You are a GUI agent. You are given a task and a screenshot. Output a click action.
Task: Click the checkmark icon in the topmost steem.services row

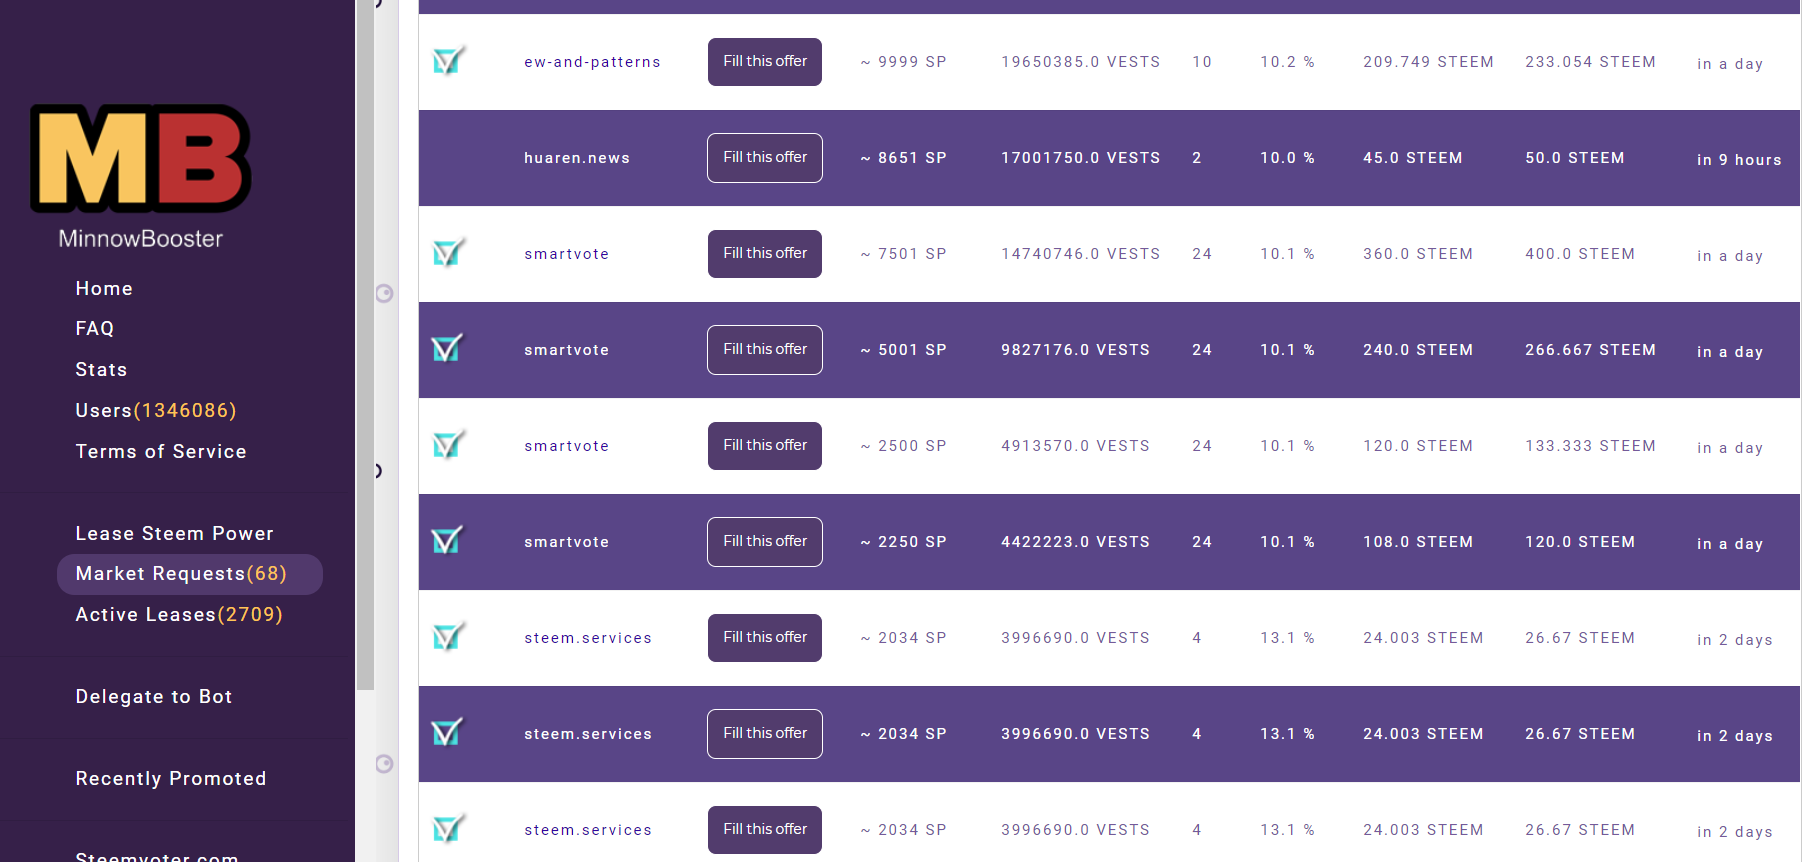coord(448,637)
